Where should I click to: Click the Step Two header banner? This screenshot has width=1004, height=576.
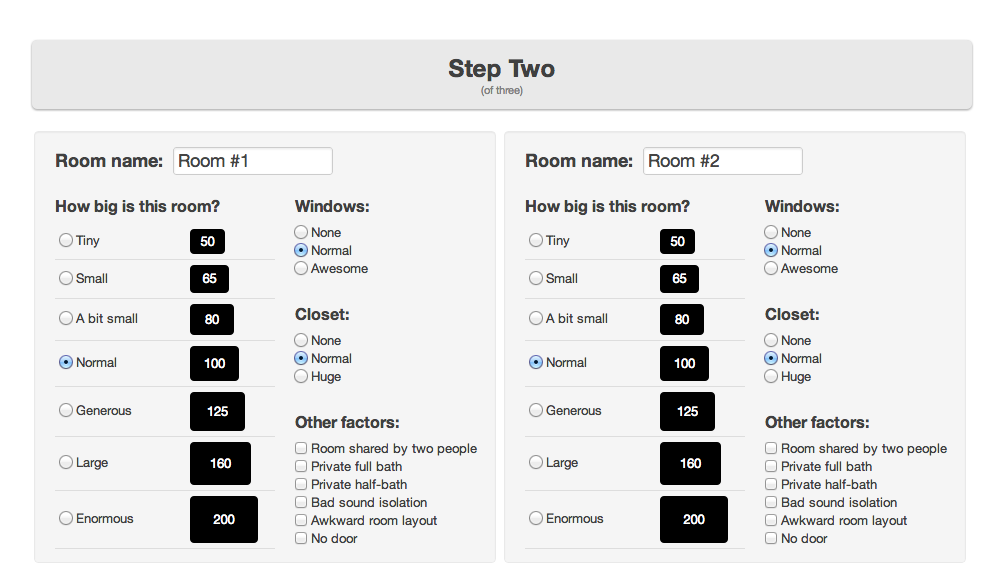pyautogui.click(x=502, y=75)
